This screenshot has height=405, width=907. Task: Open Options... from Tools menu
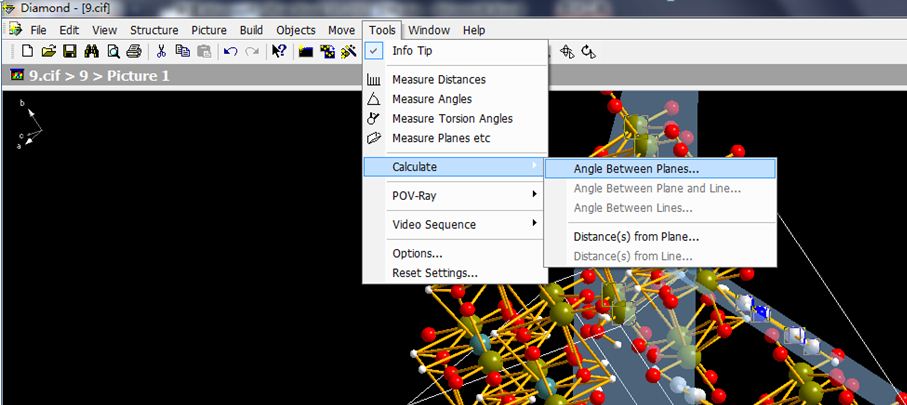[x=455, y=253]
